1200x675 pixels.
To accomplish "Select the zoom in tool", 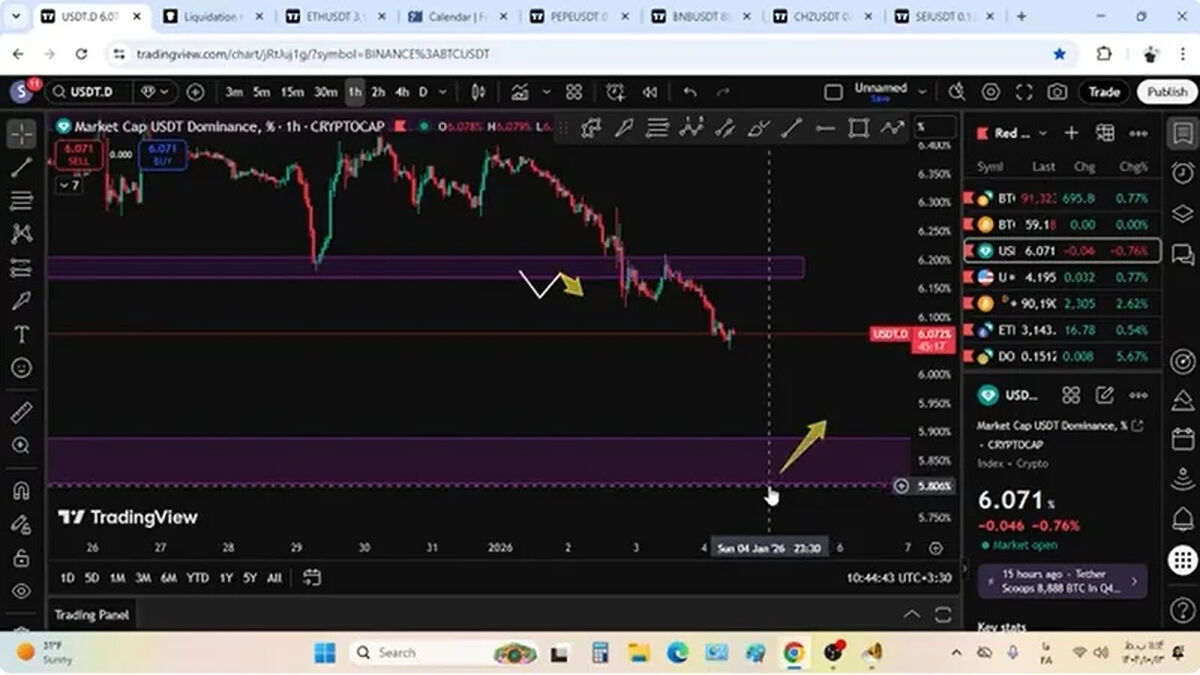I will coord(21,445).
